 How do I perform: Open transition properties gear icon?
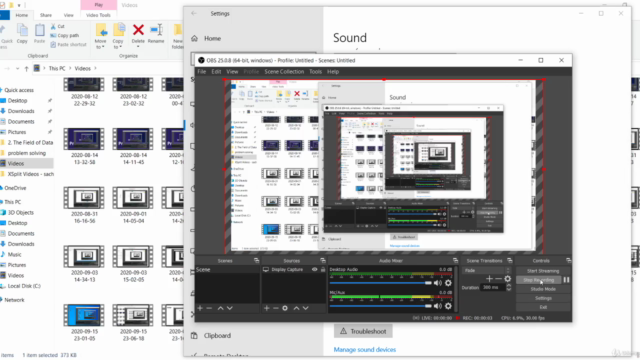[x=507, y=279]
